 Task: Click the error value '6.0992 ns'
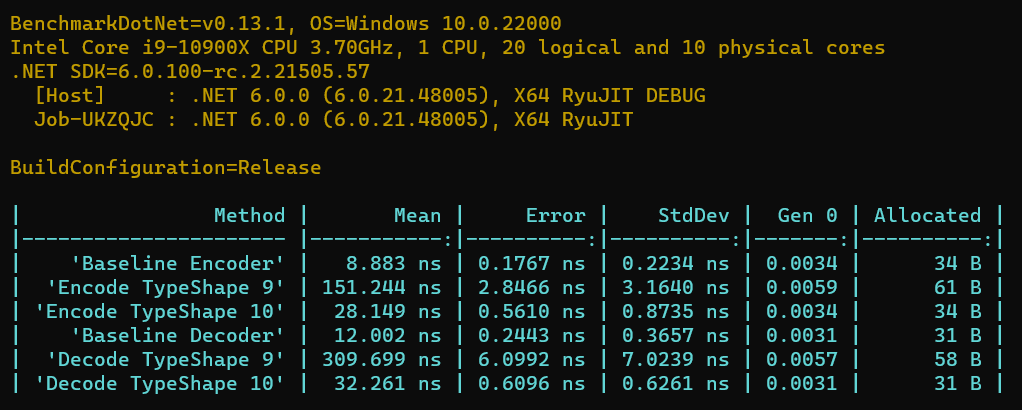pos(532,359)
